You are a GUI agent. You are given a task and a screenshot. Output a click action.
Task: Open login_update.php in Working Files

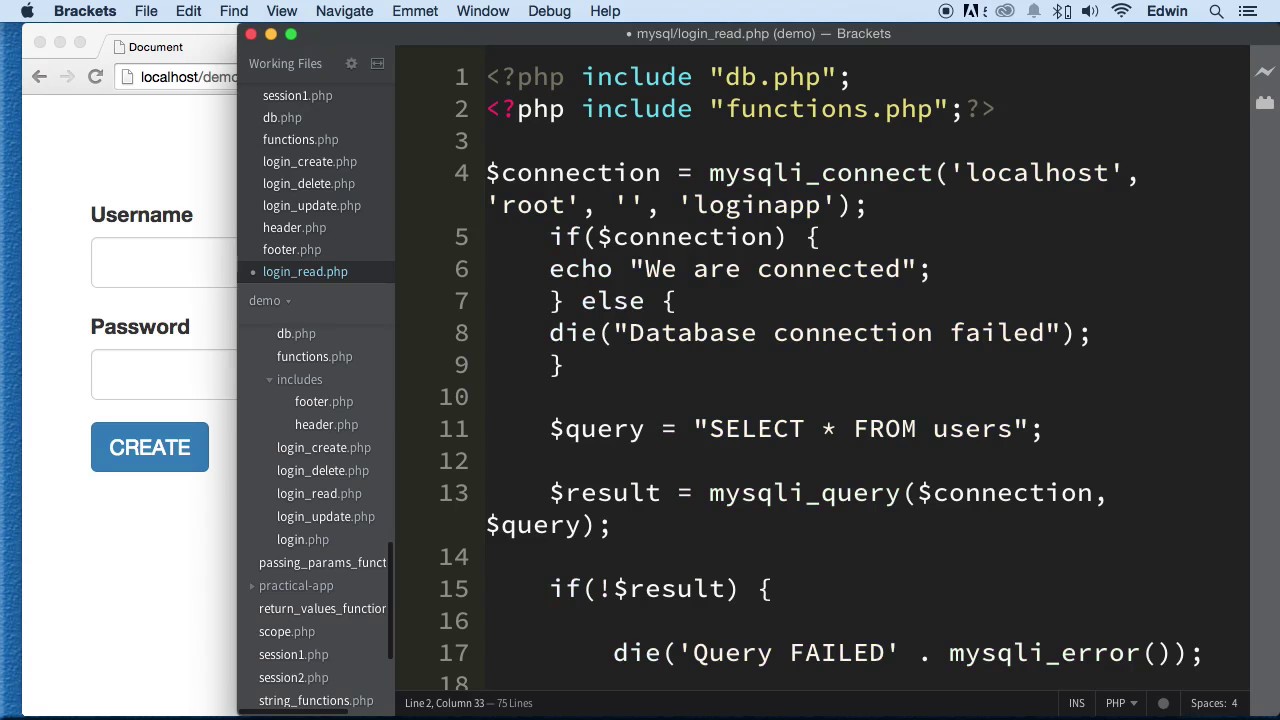311,206
